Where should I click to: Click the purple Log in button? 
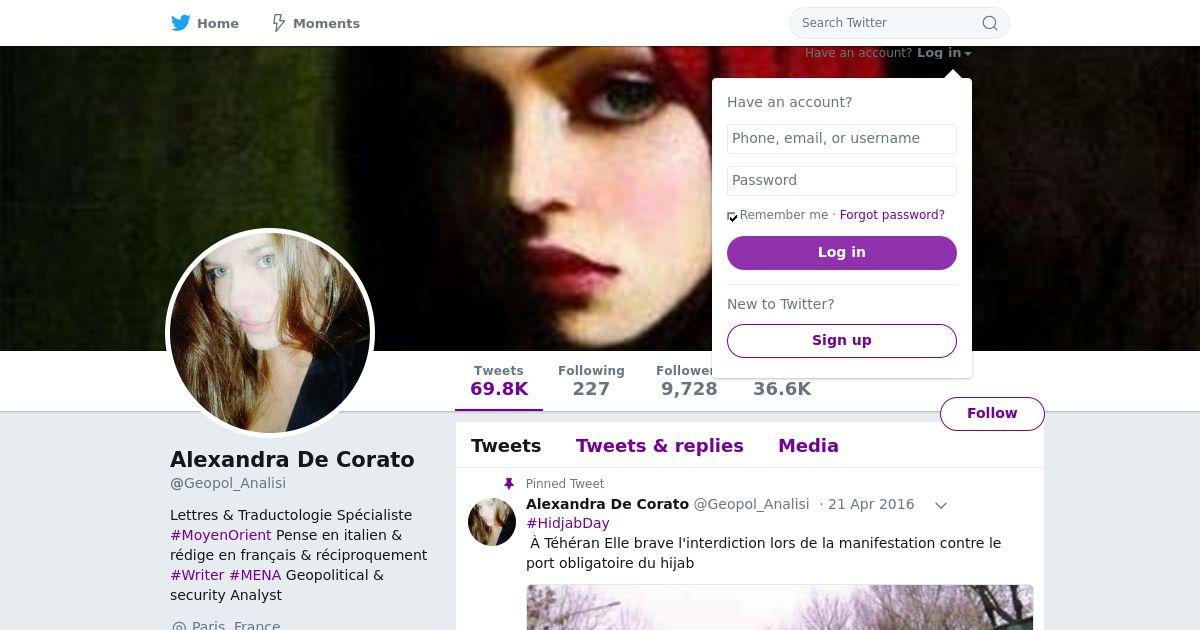pos(842,253)
